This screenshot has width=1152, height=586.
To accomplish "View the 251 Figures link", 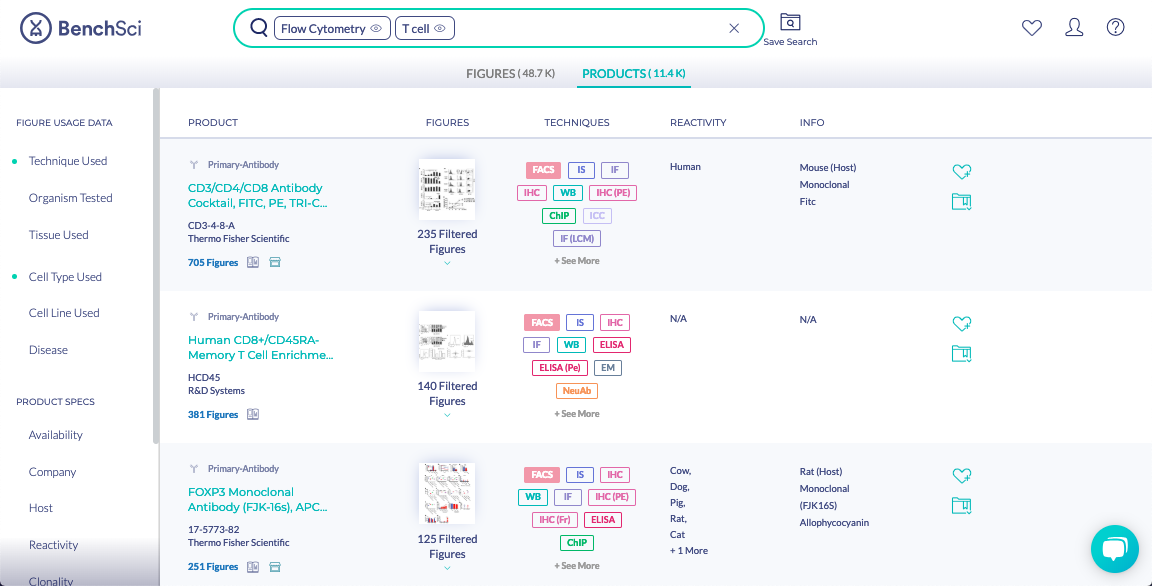I will tap(213, 567).
